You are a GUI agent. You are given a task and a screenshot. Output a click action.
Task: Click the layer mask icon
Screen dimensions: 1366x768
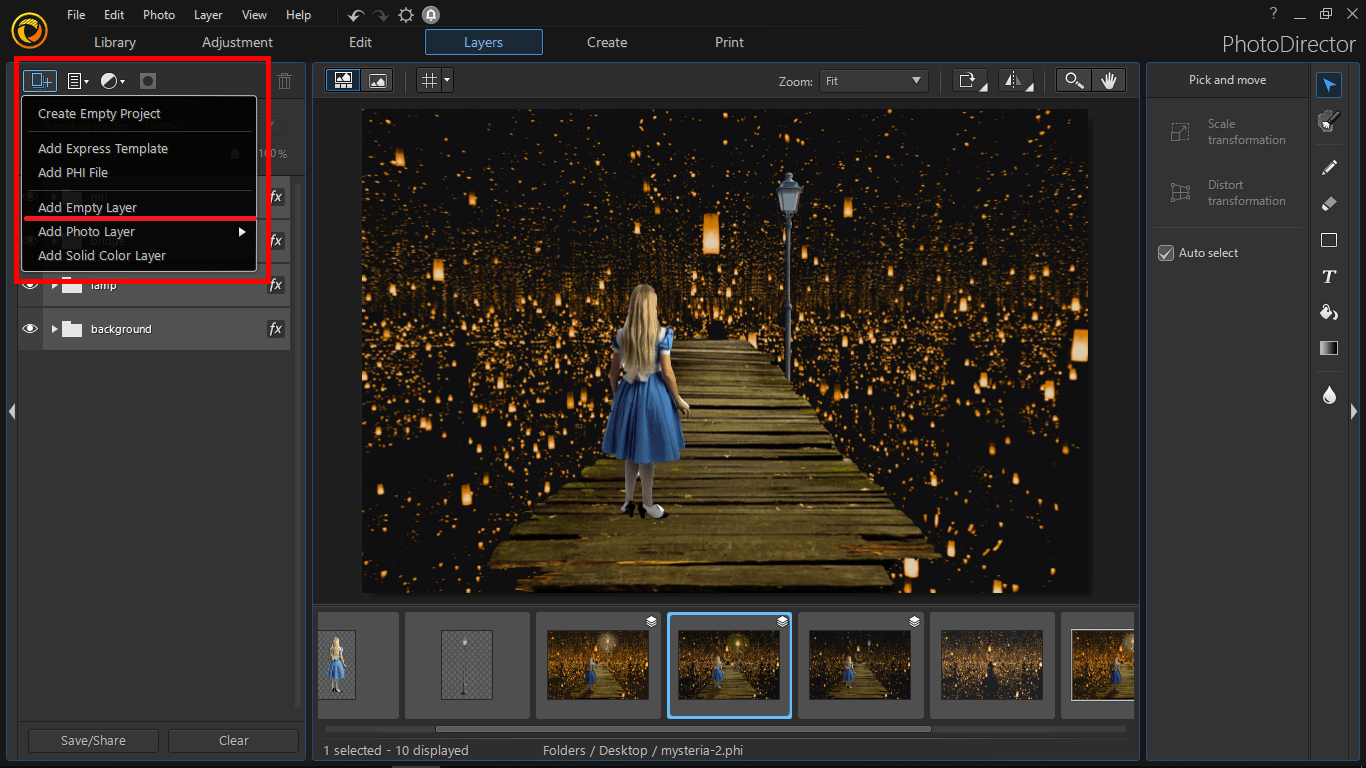(148, 81)
